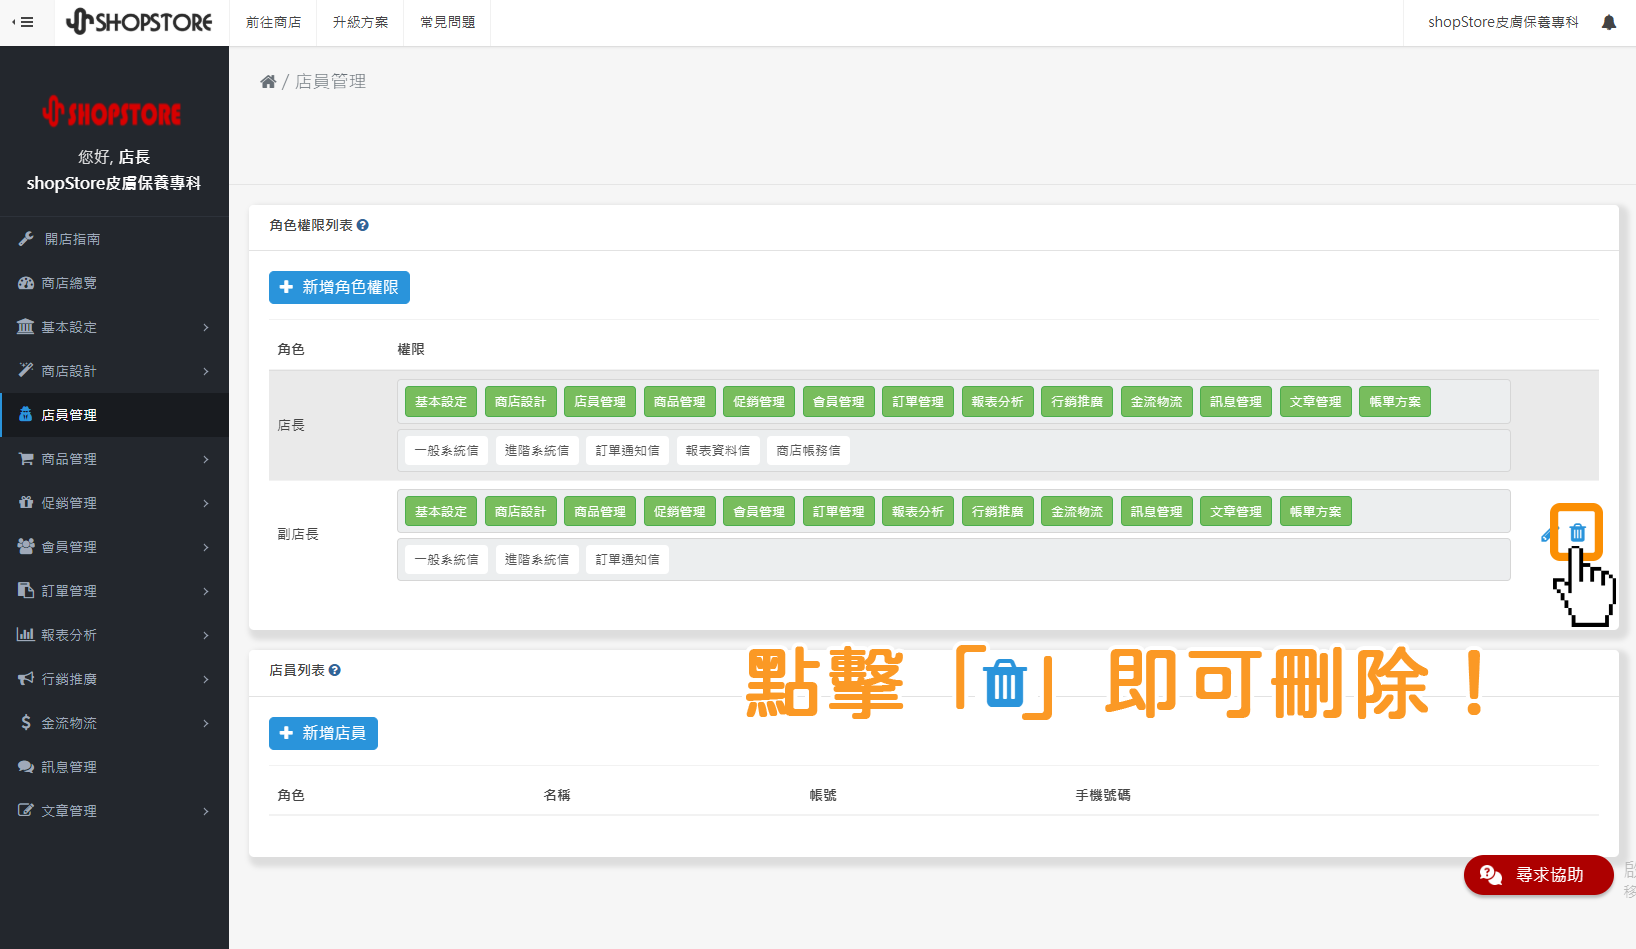
Task: Open 前往商店 in the top navigation
Action: 273,22
